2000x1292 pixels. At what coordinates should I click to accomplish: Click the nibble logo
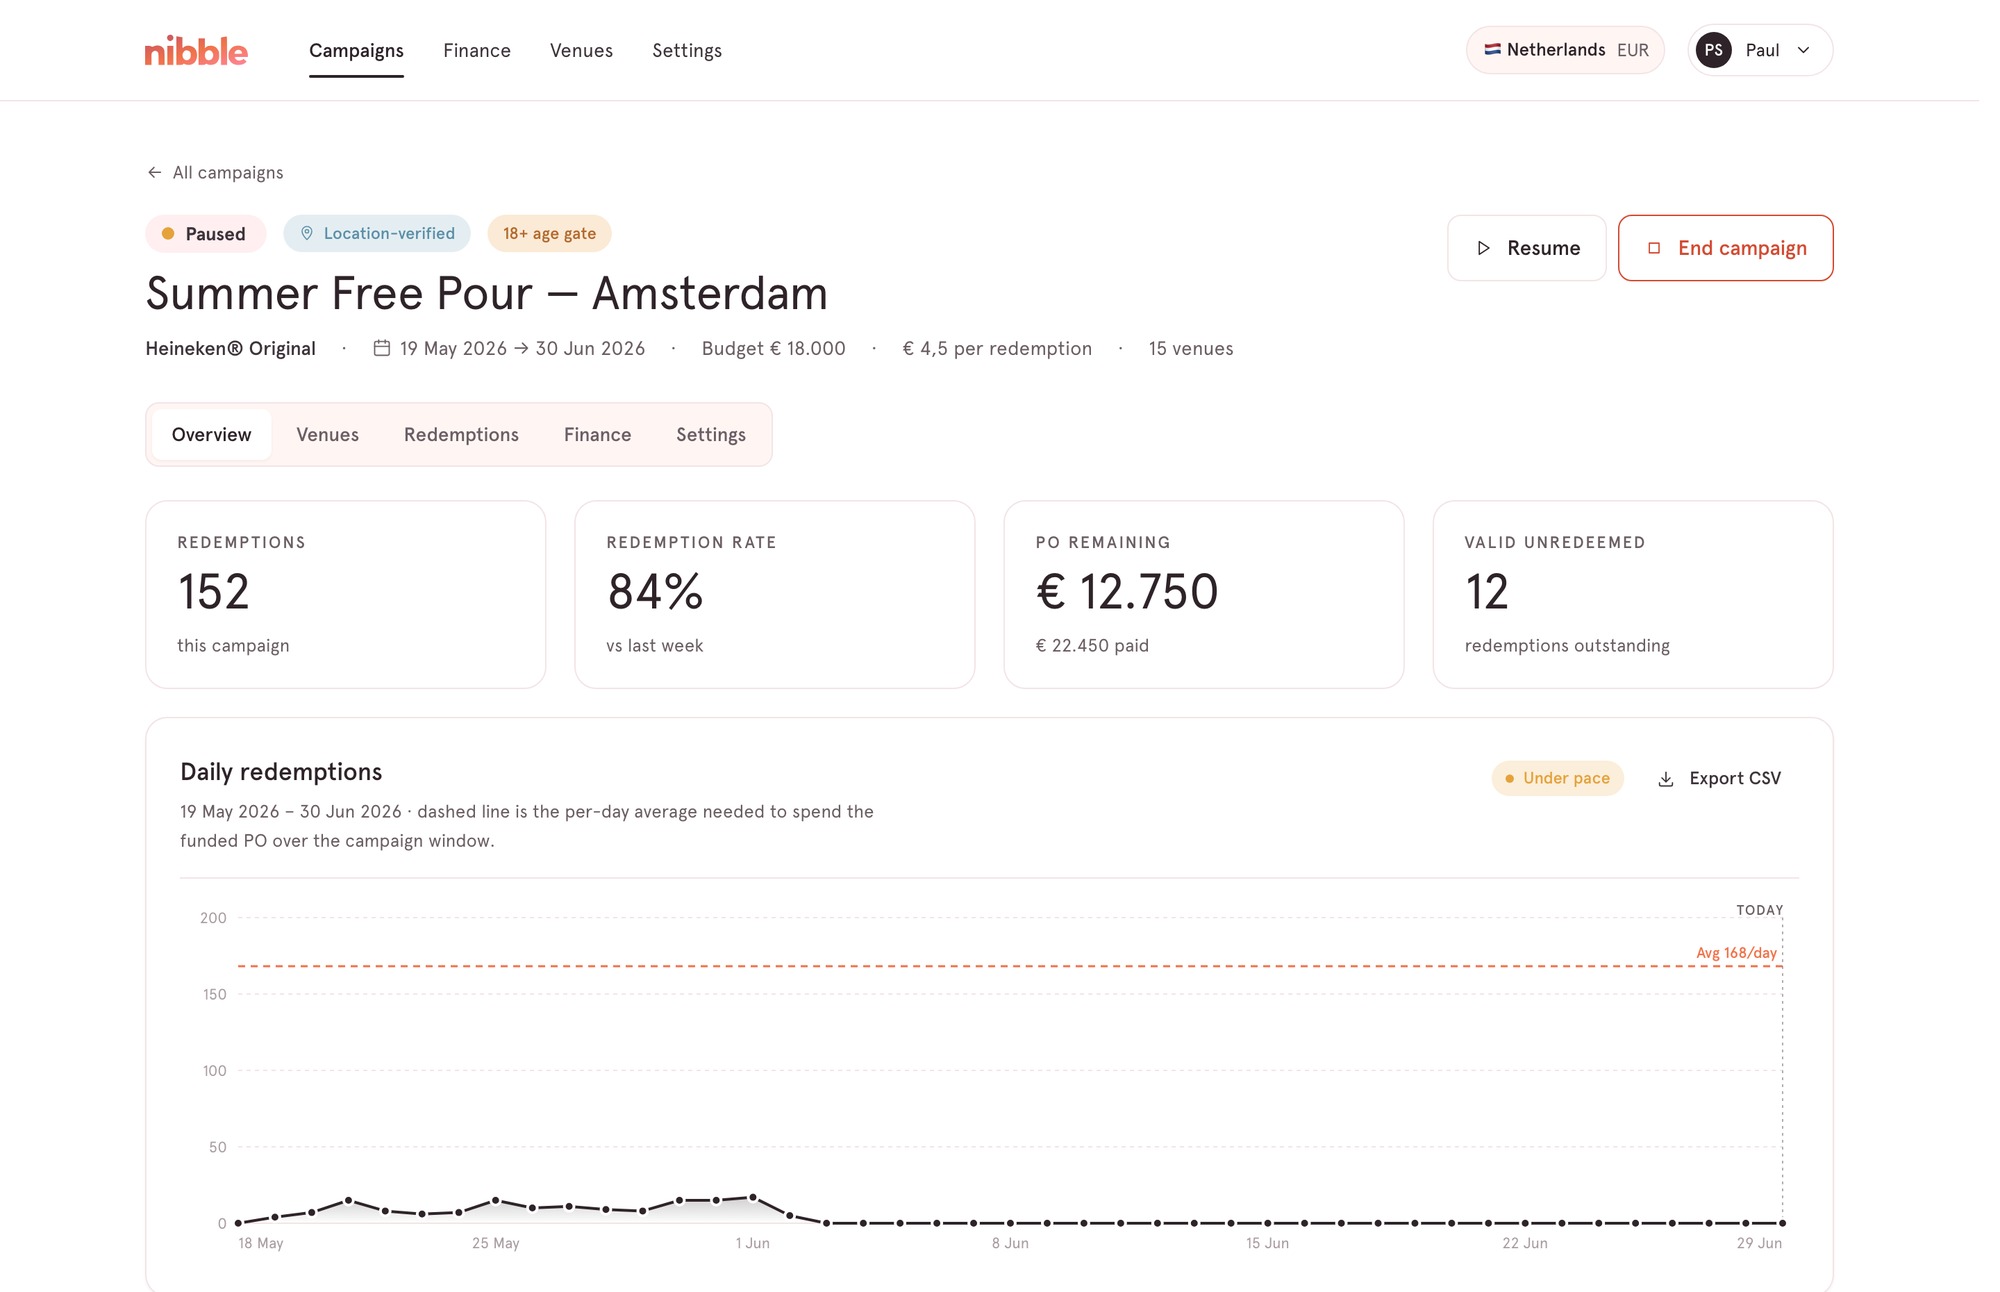pos(196,50)
